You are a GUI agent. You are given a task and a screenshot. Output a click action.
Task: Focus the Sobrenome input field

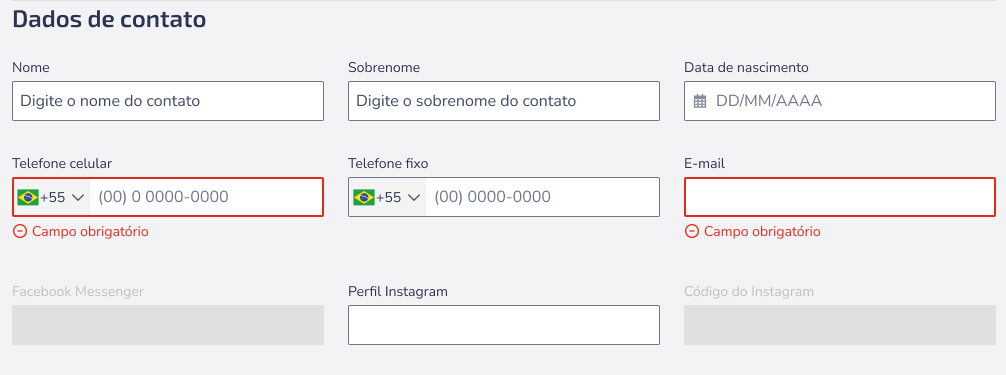coord(504,101)
